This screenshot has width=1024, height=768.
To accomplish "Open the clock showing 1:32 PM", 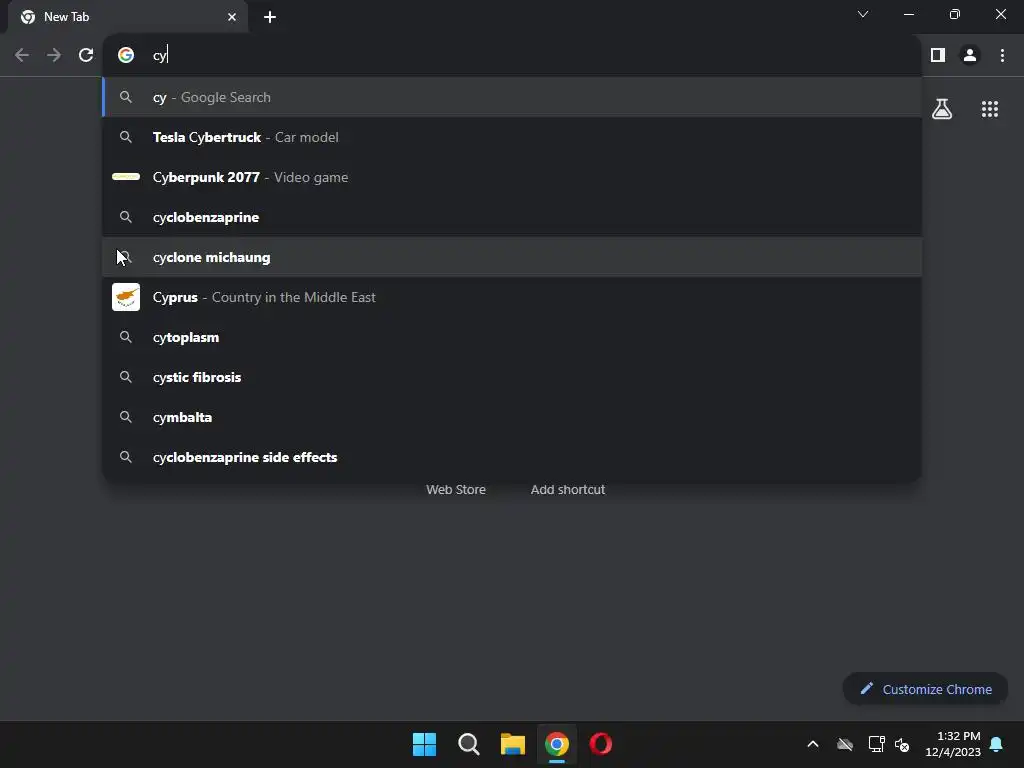I will point(953,744).
